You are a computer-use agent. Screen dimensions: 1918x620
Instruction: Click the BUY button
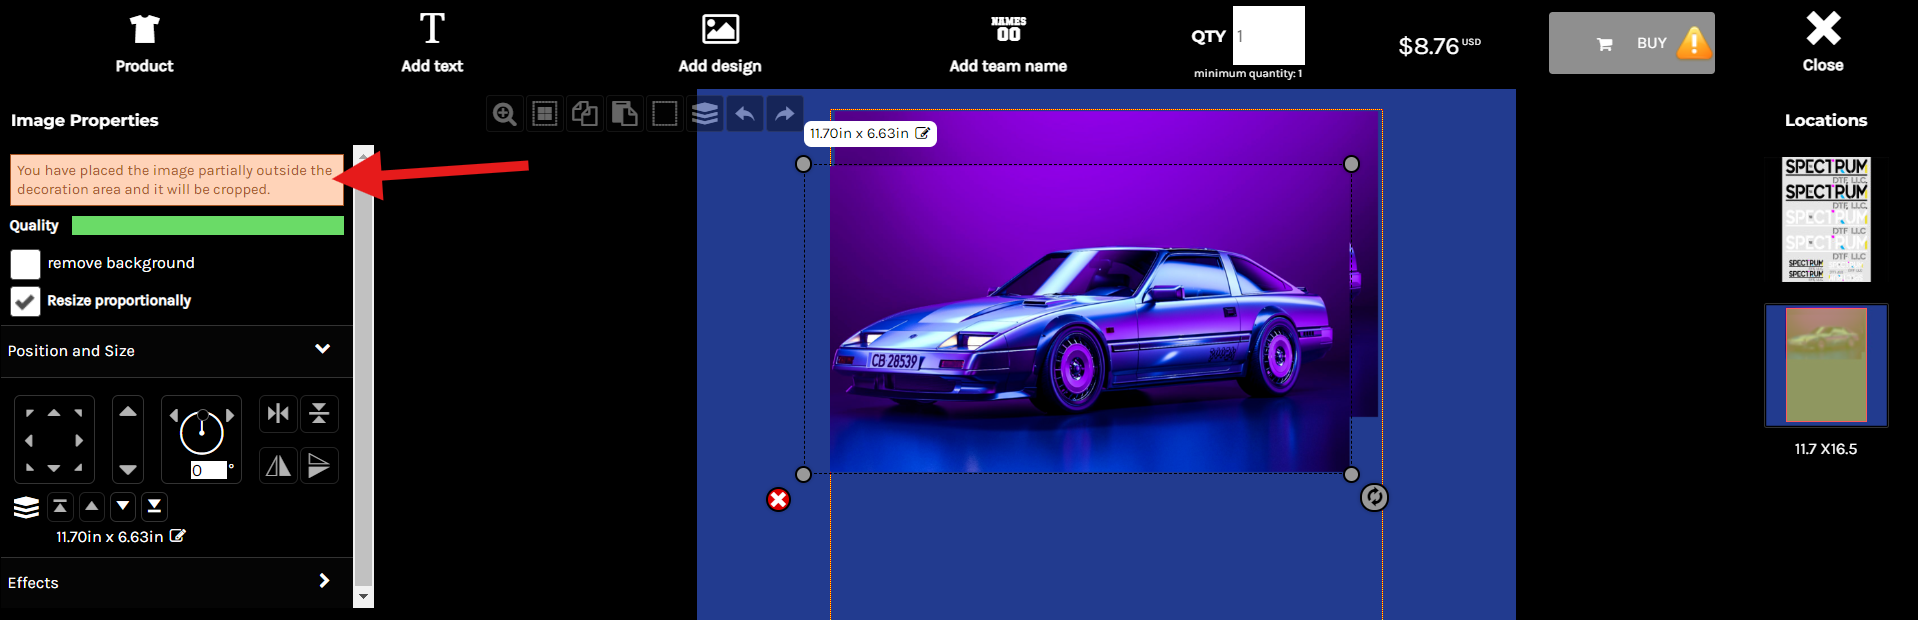click(1631, 44)
